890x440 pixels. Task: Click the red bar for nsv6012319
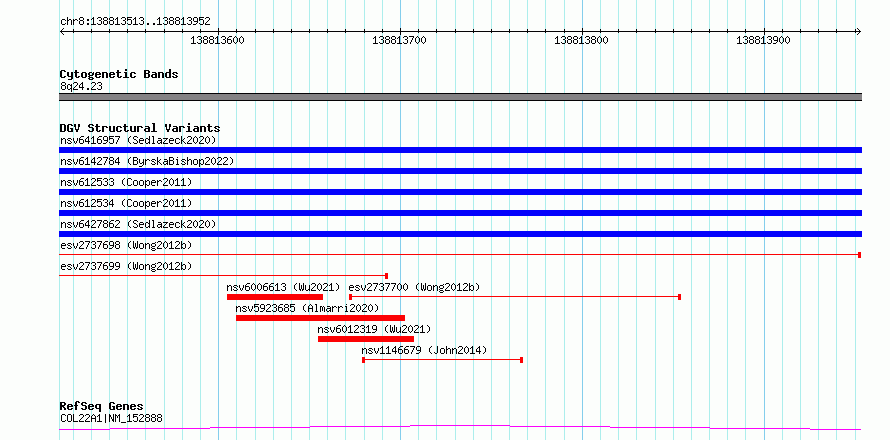366,339
